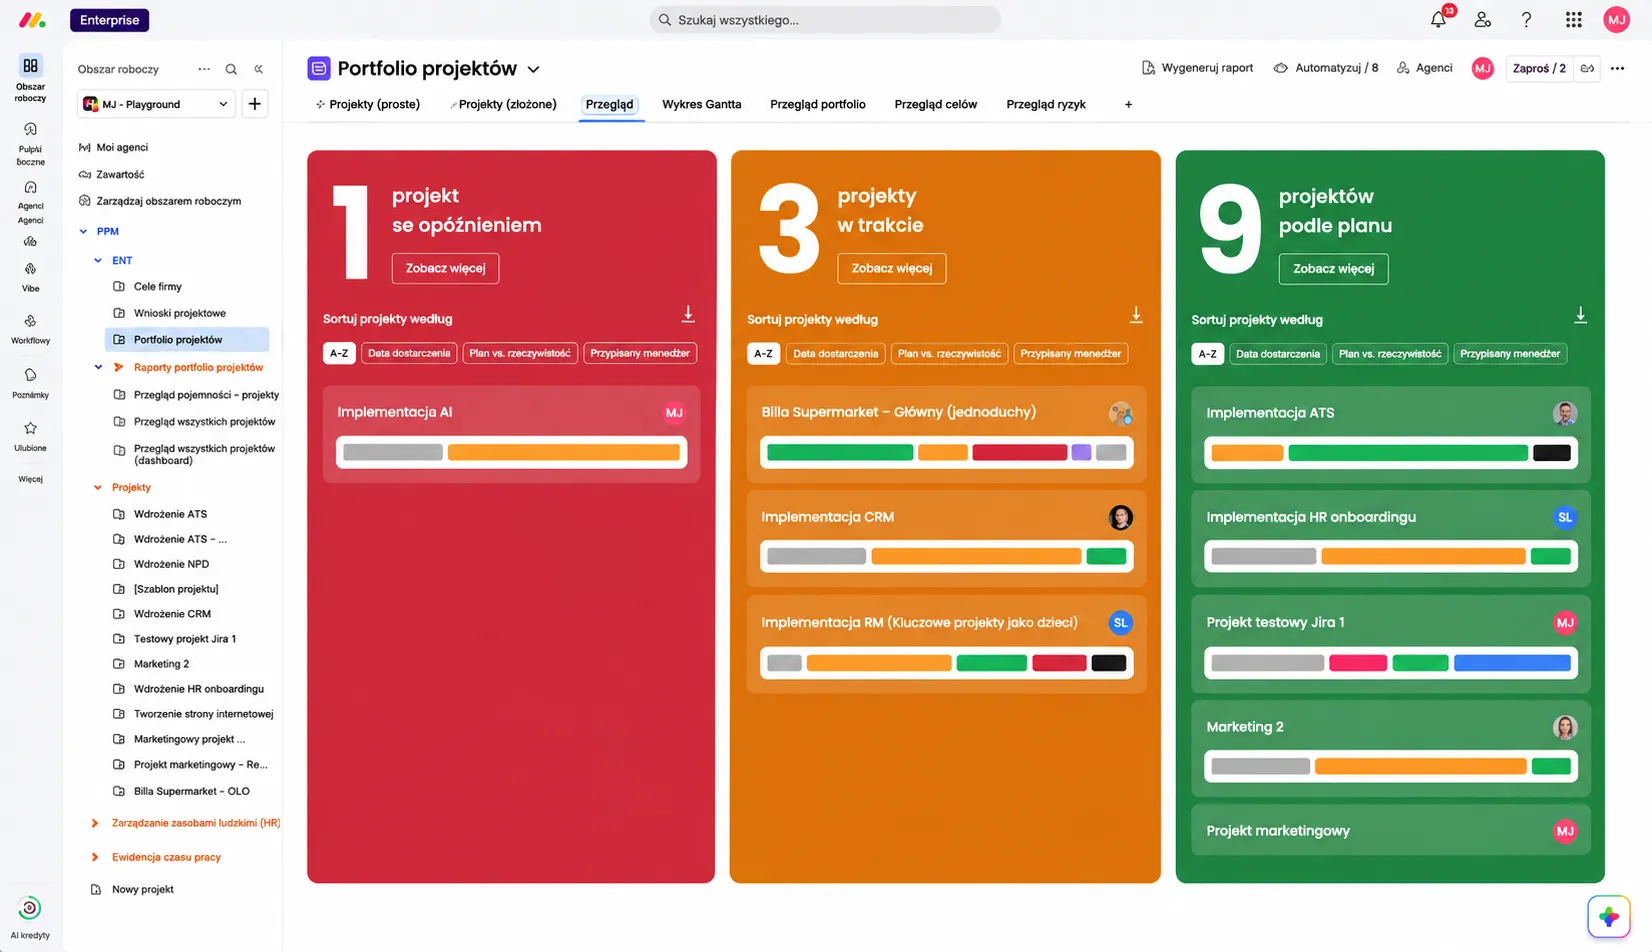Open Portfolio projektów title dropdown arrow
The width and height of the screenshot is (1652, 952).
coord(533,69)
